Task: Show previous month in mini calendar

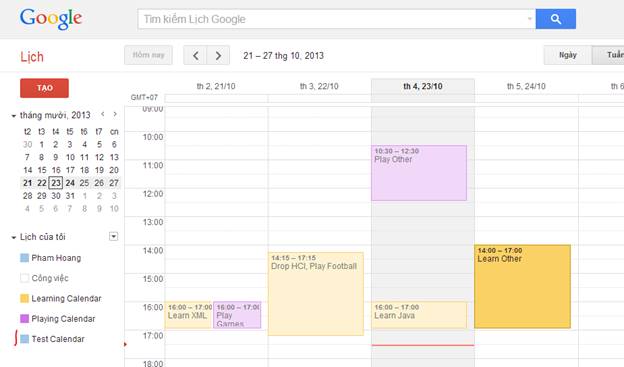Action: click(103, 114)
